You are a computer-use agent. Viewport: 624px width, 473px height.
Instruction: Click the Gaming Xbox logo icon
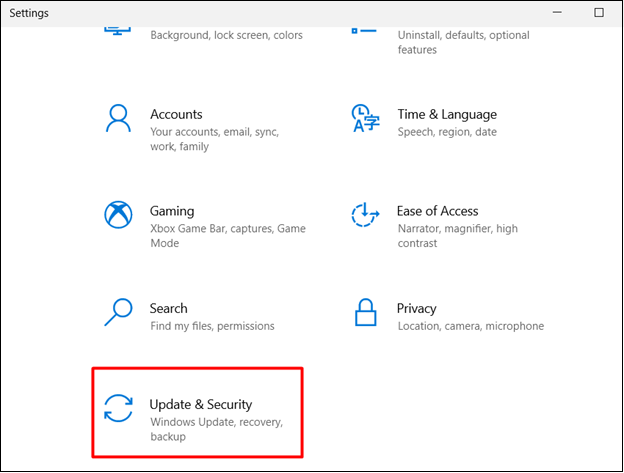(119, 215)
